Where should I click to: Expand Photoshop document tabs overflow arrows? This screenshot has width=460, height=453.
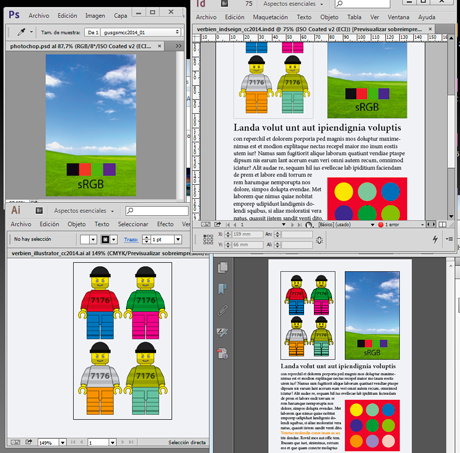[179, 46]
